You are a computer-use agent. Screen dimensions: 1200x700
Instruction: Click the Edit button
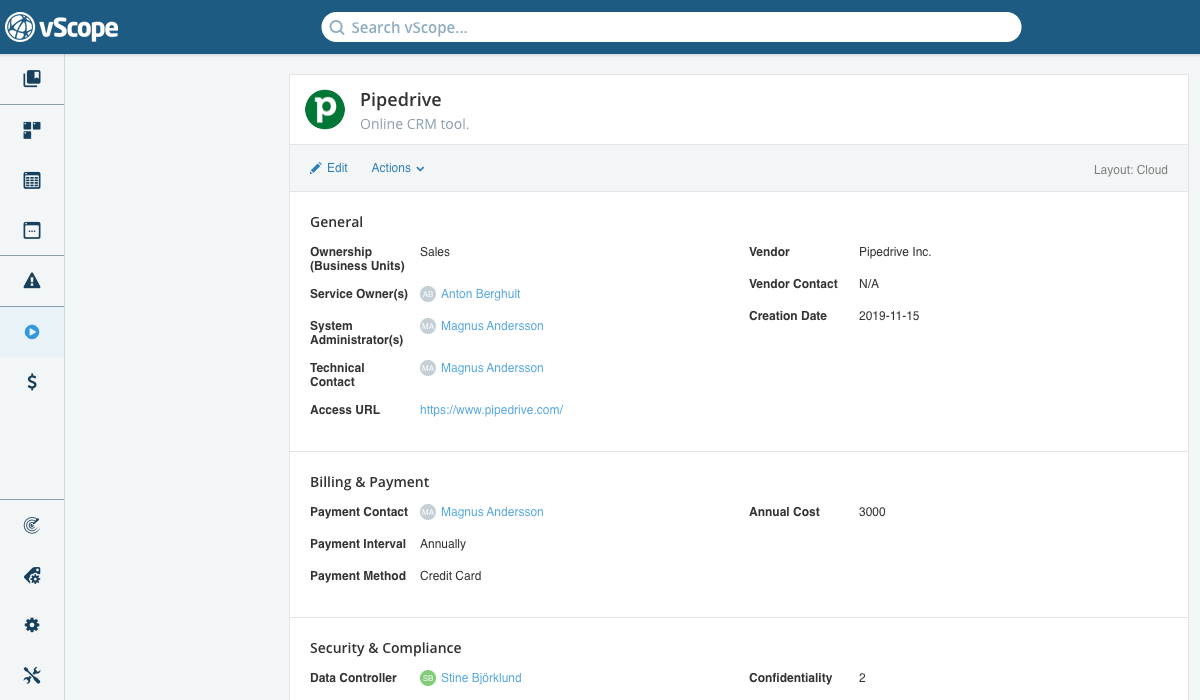[x=329, y=168]
